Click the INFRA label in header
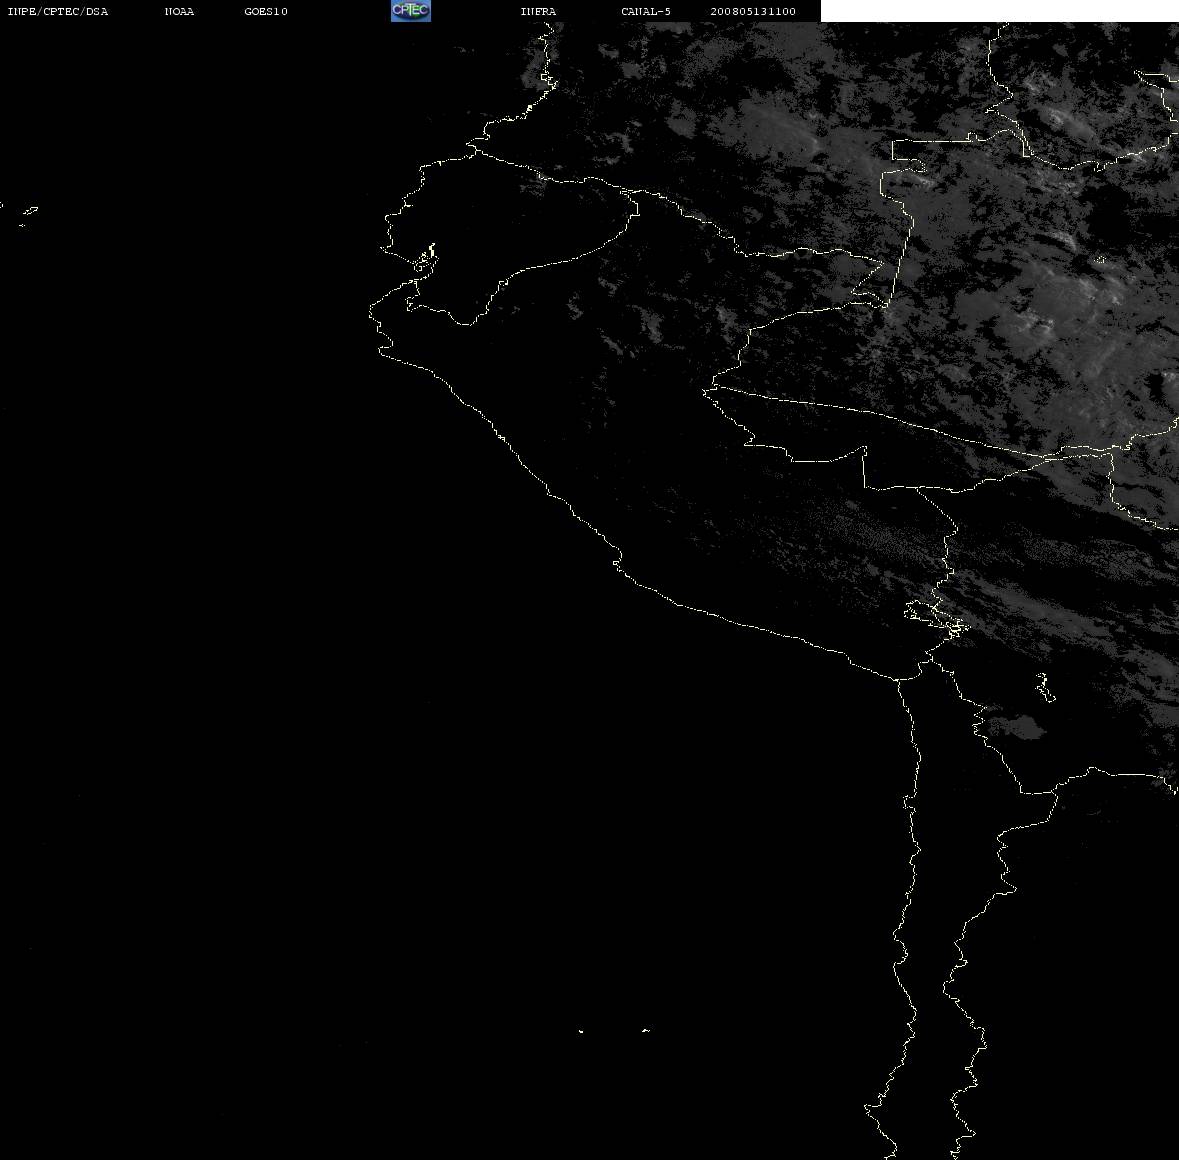This screenshot has width=1179, height=1160. 538,11
